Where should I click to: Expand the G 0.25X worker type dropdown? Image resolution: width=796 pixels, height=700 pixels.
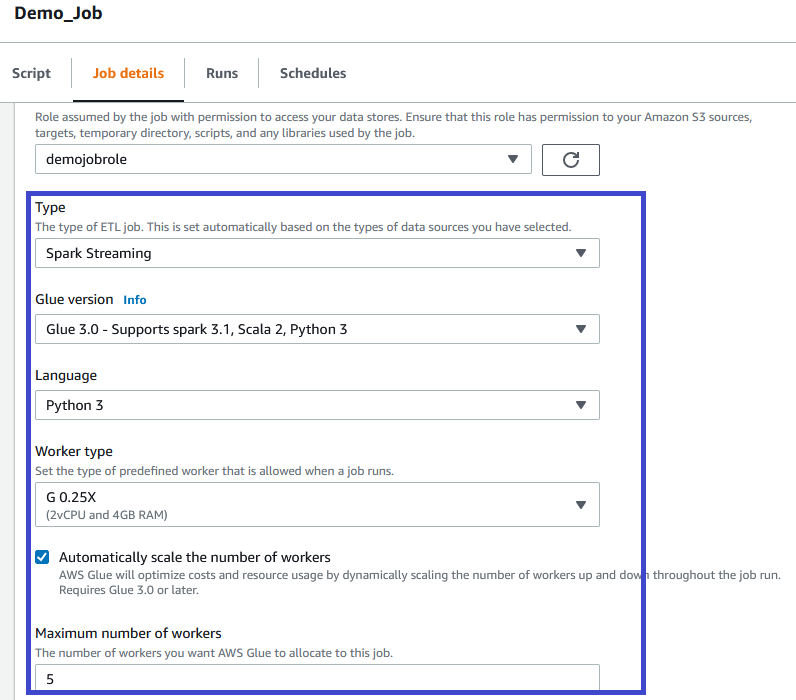click(x=317, y=505)
